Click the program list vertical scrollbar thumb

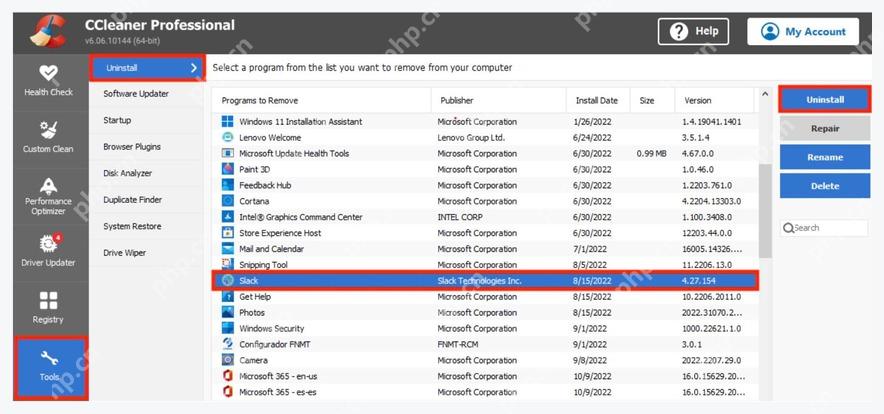(x=764, y=211)
